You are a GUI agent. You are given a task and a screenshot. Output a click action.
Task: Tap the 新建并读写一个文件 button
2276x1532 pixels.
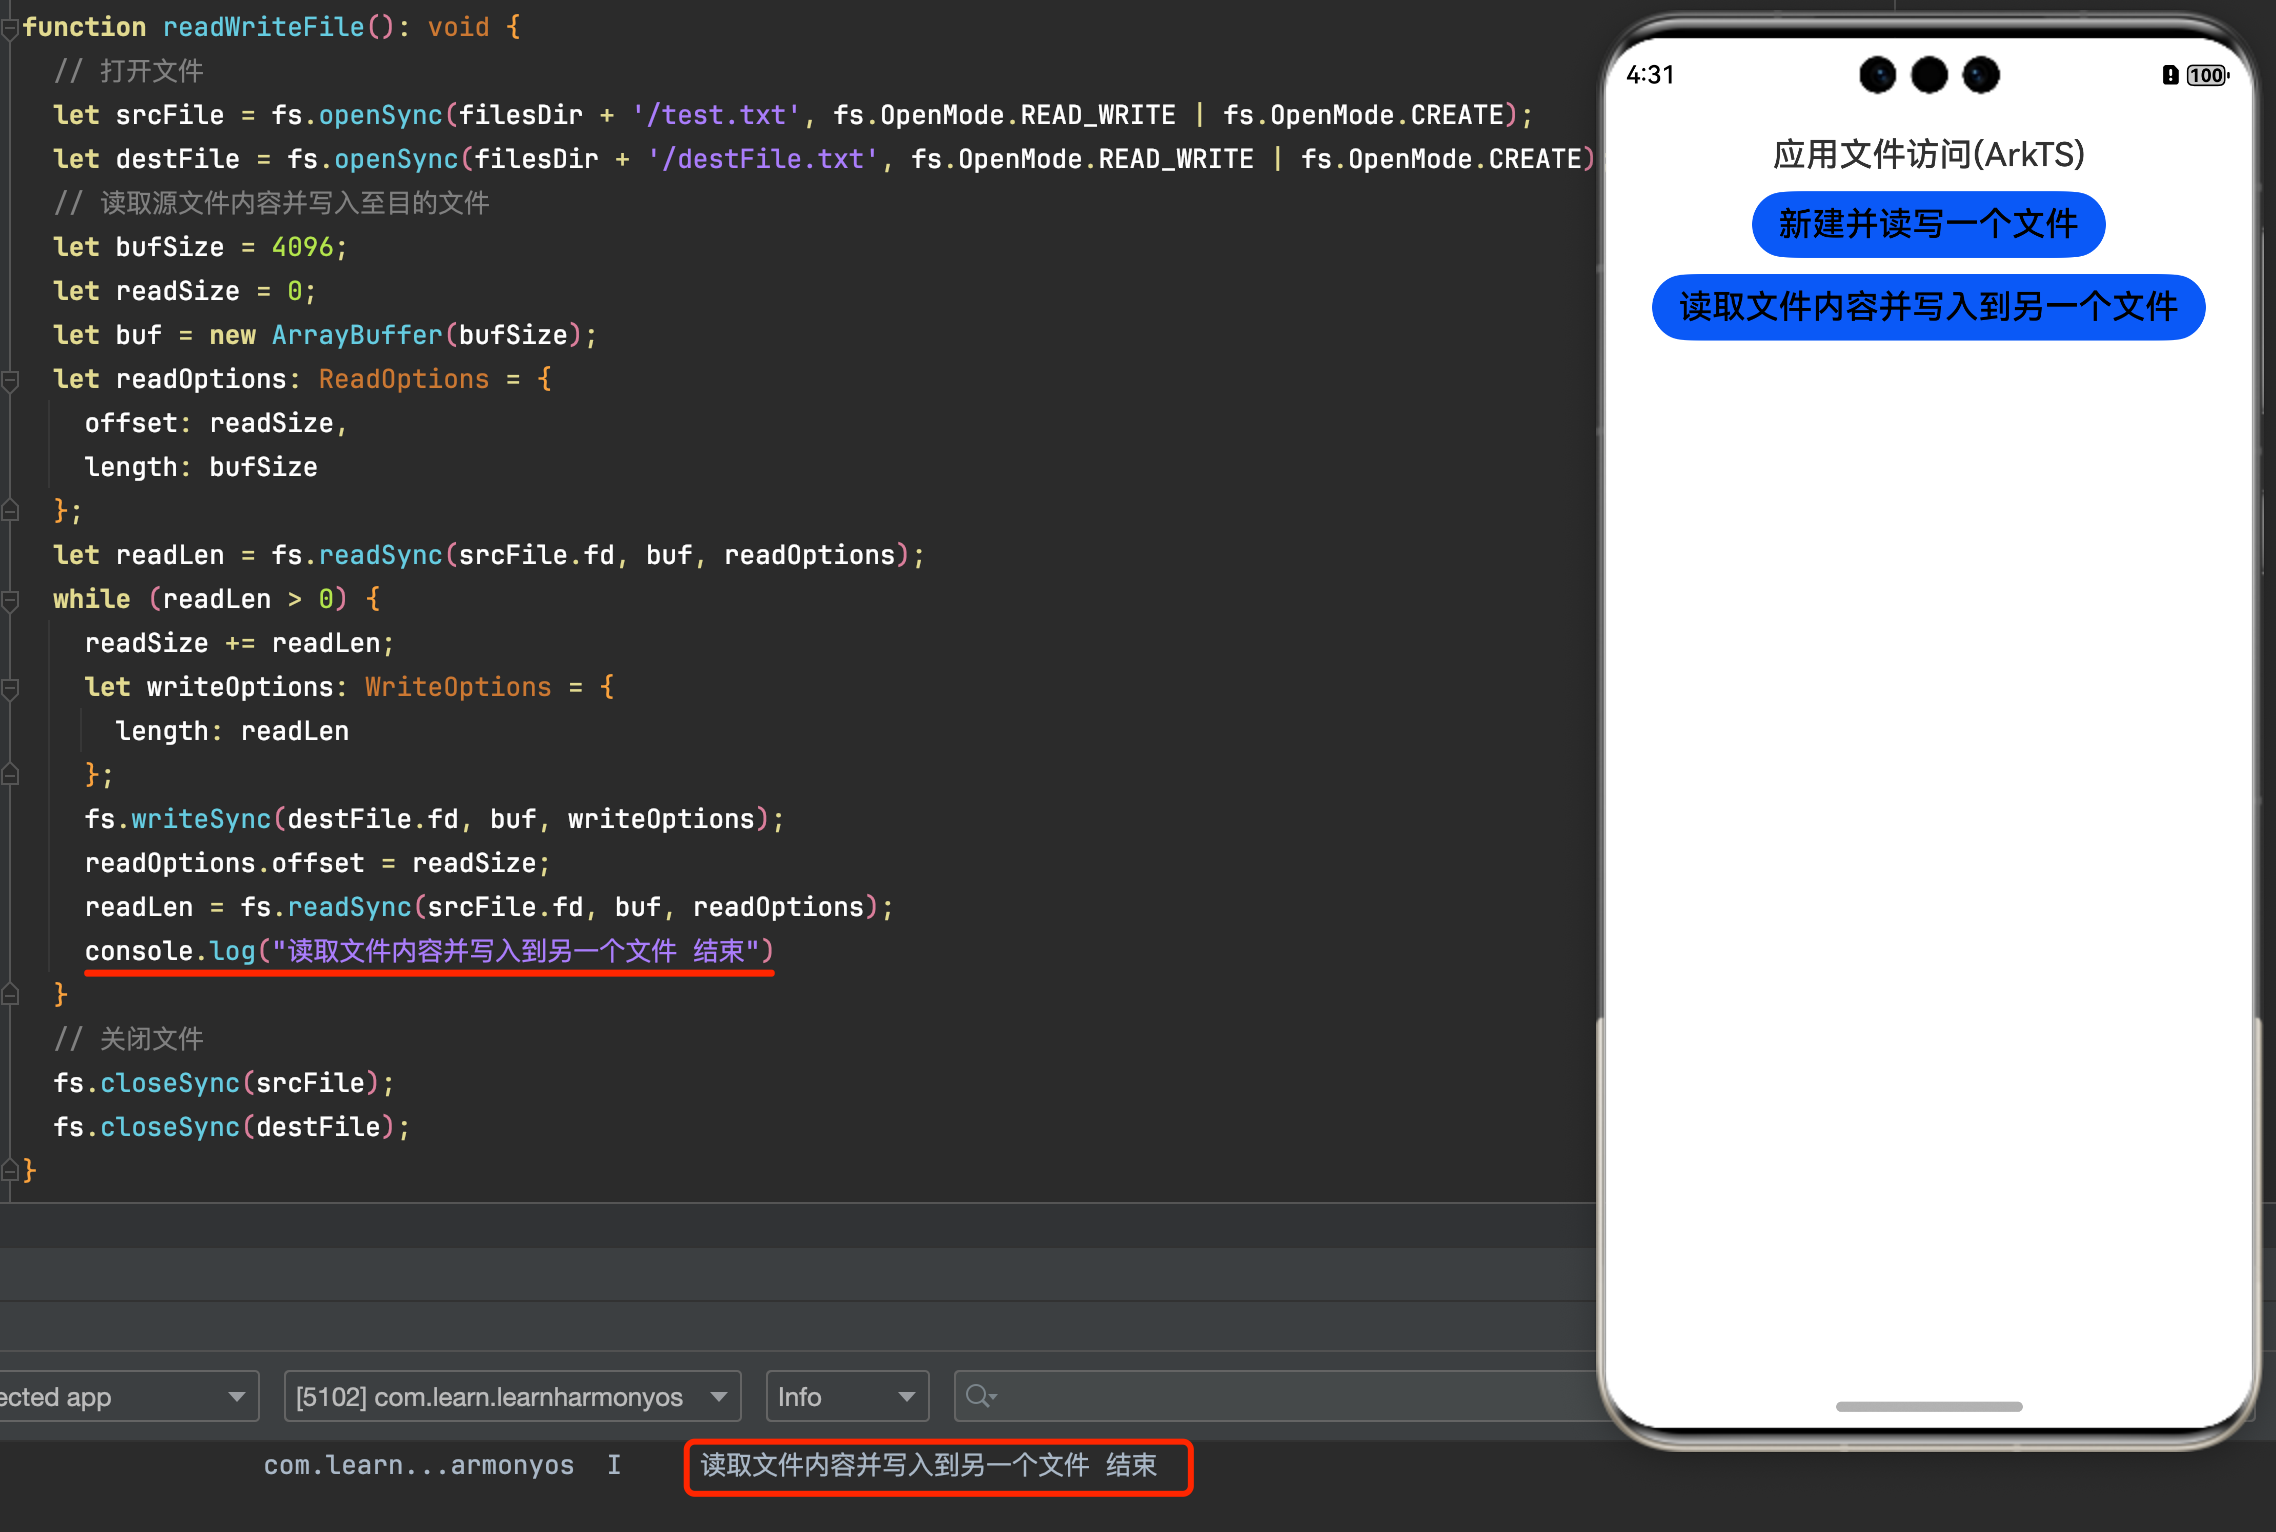point(1927,224)
